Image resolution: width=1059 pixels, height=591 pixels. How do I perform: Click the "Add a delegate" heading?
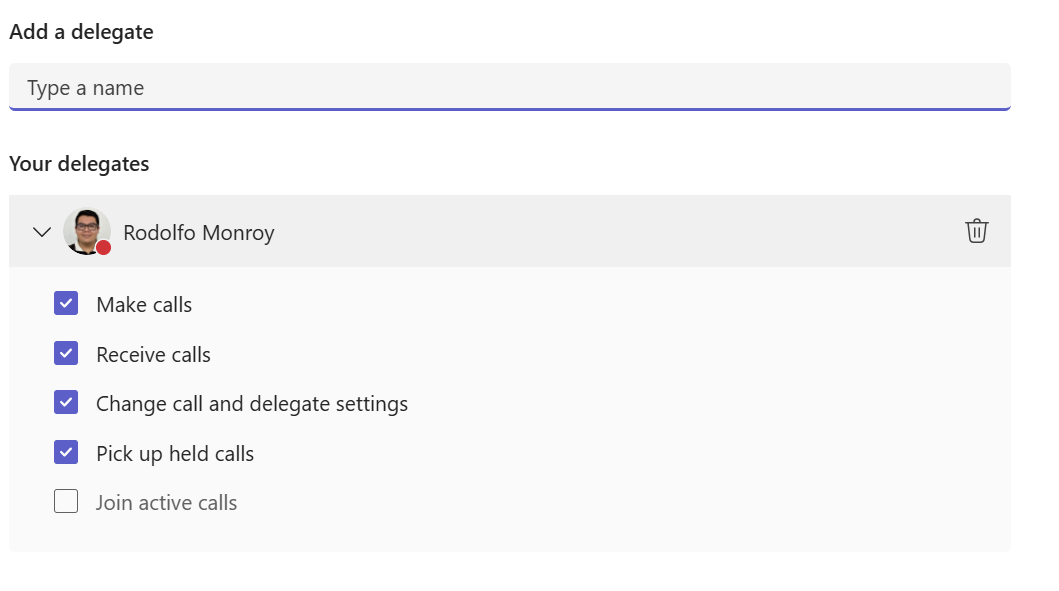(x=81, y=32)
